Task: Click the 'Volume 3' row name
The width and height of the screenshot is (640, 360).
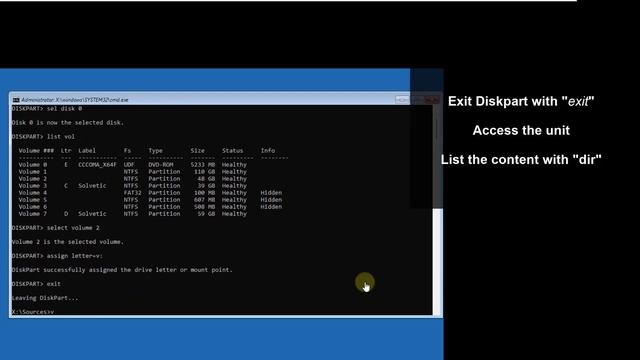Action: pos(33,186)
